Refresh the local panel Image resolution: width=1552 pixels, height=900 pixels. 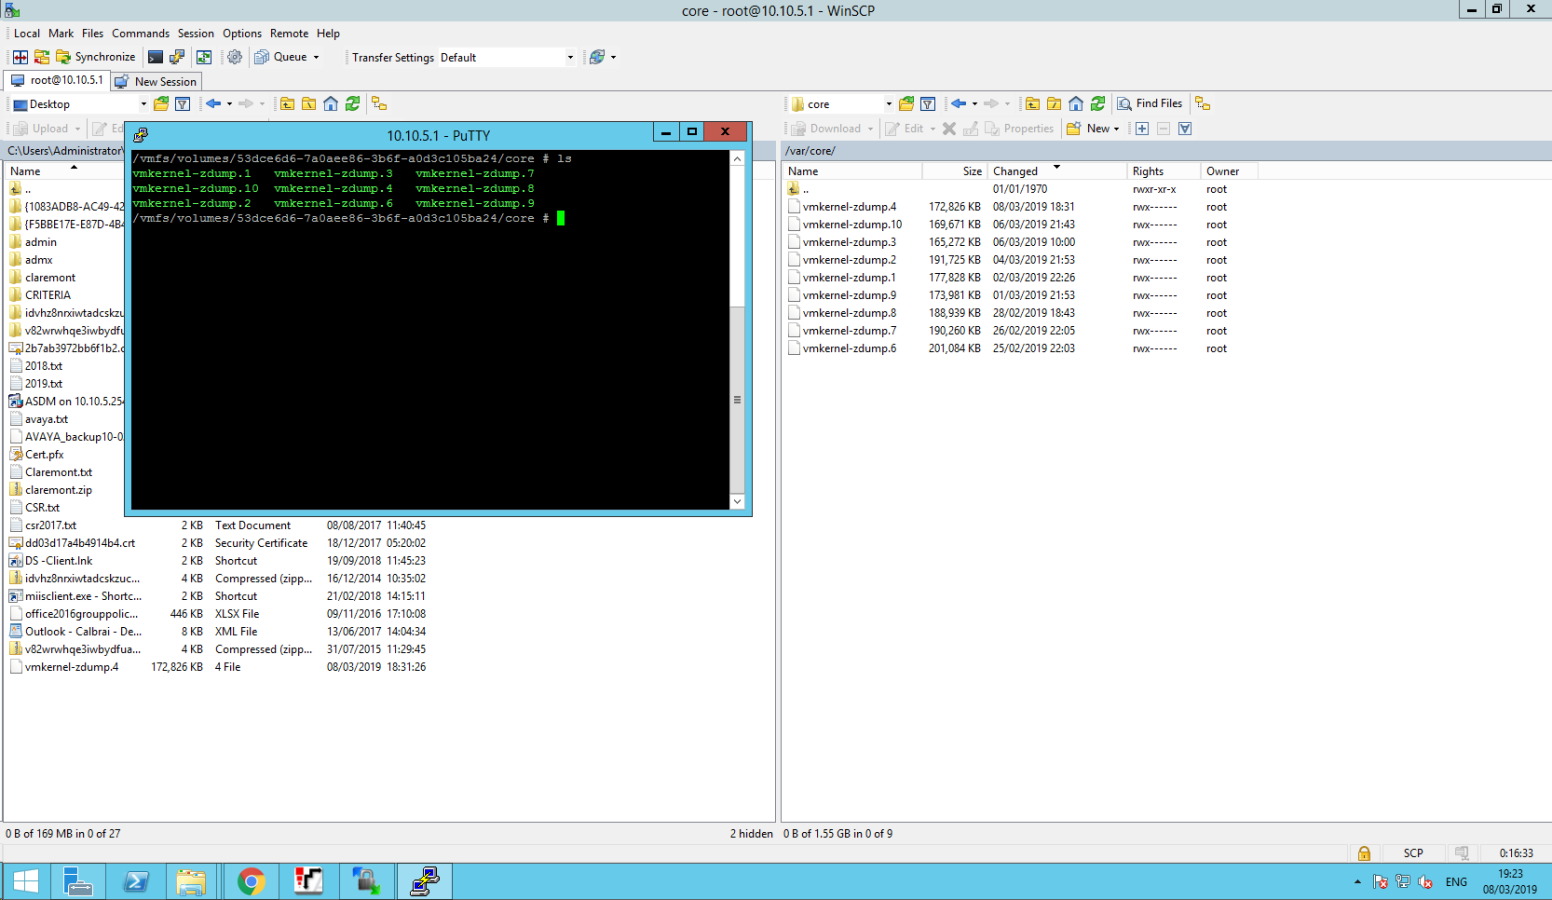(x=353, y=104)
